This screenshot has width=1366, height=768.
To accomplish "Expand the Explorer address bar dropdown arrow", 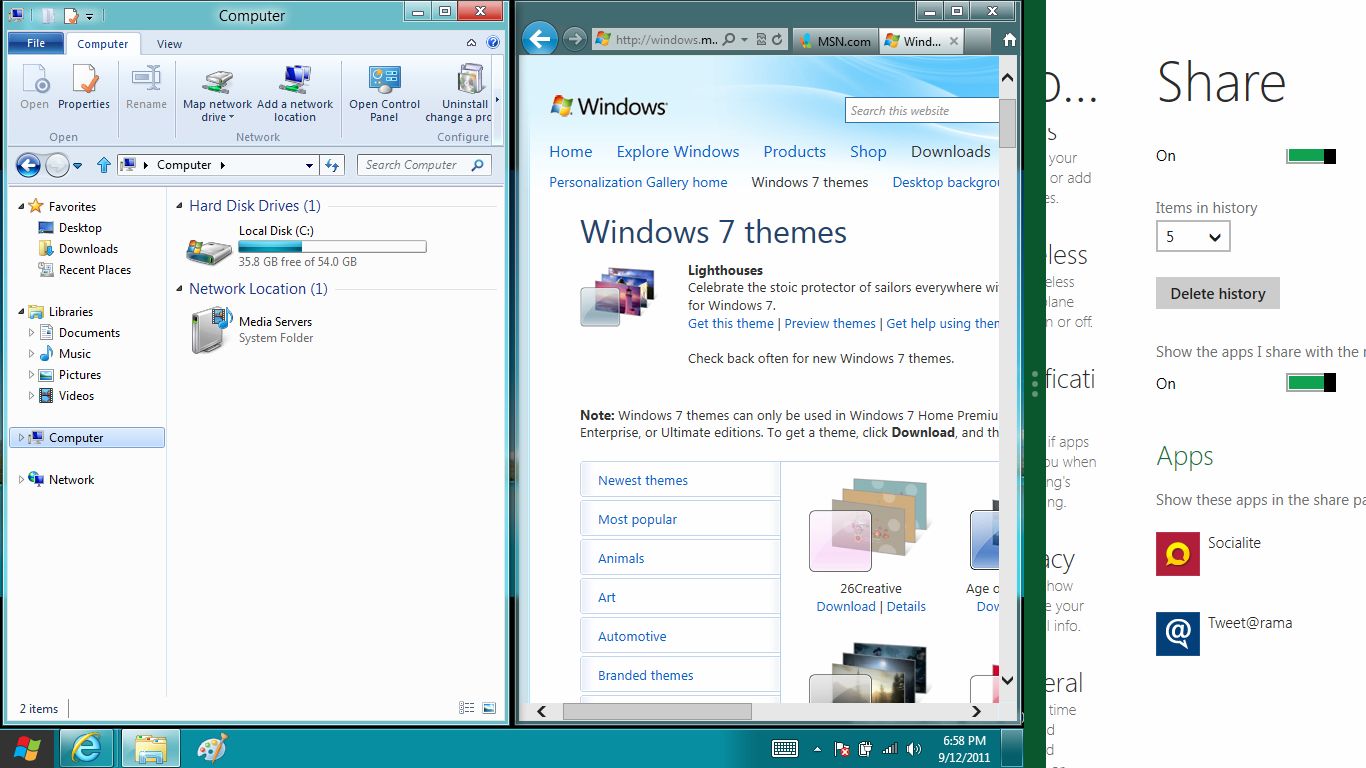I will coord(309,165).
